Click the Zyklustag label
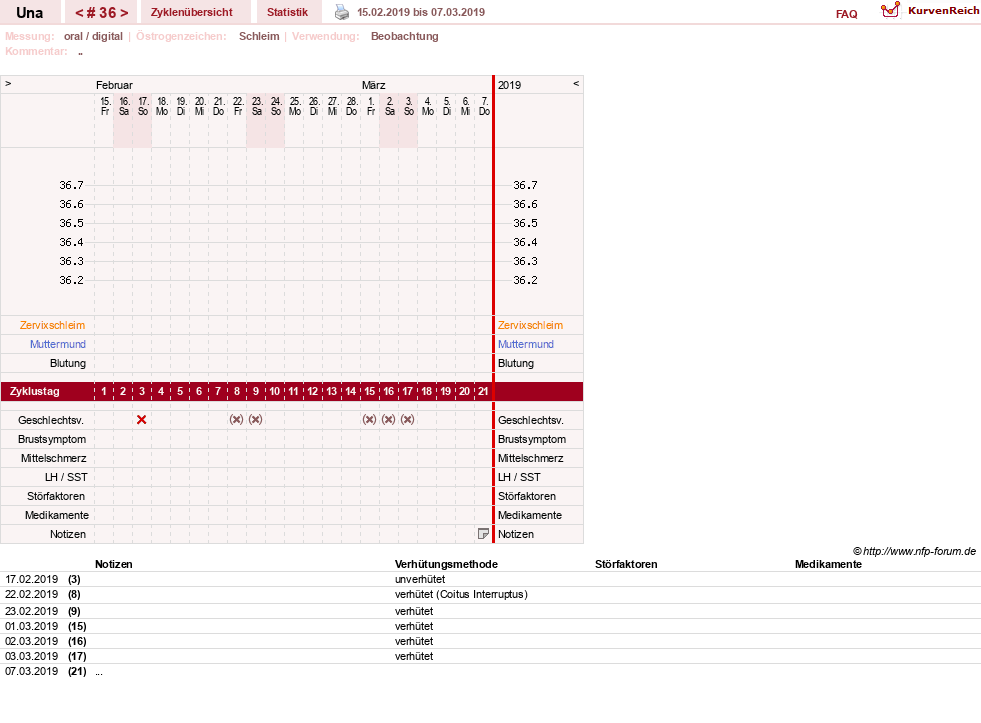 tap(34, 392)
